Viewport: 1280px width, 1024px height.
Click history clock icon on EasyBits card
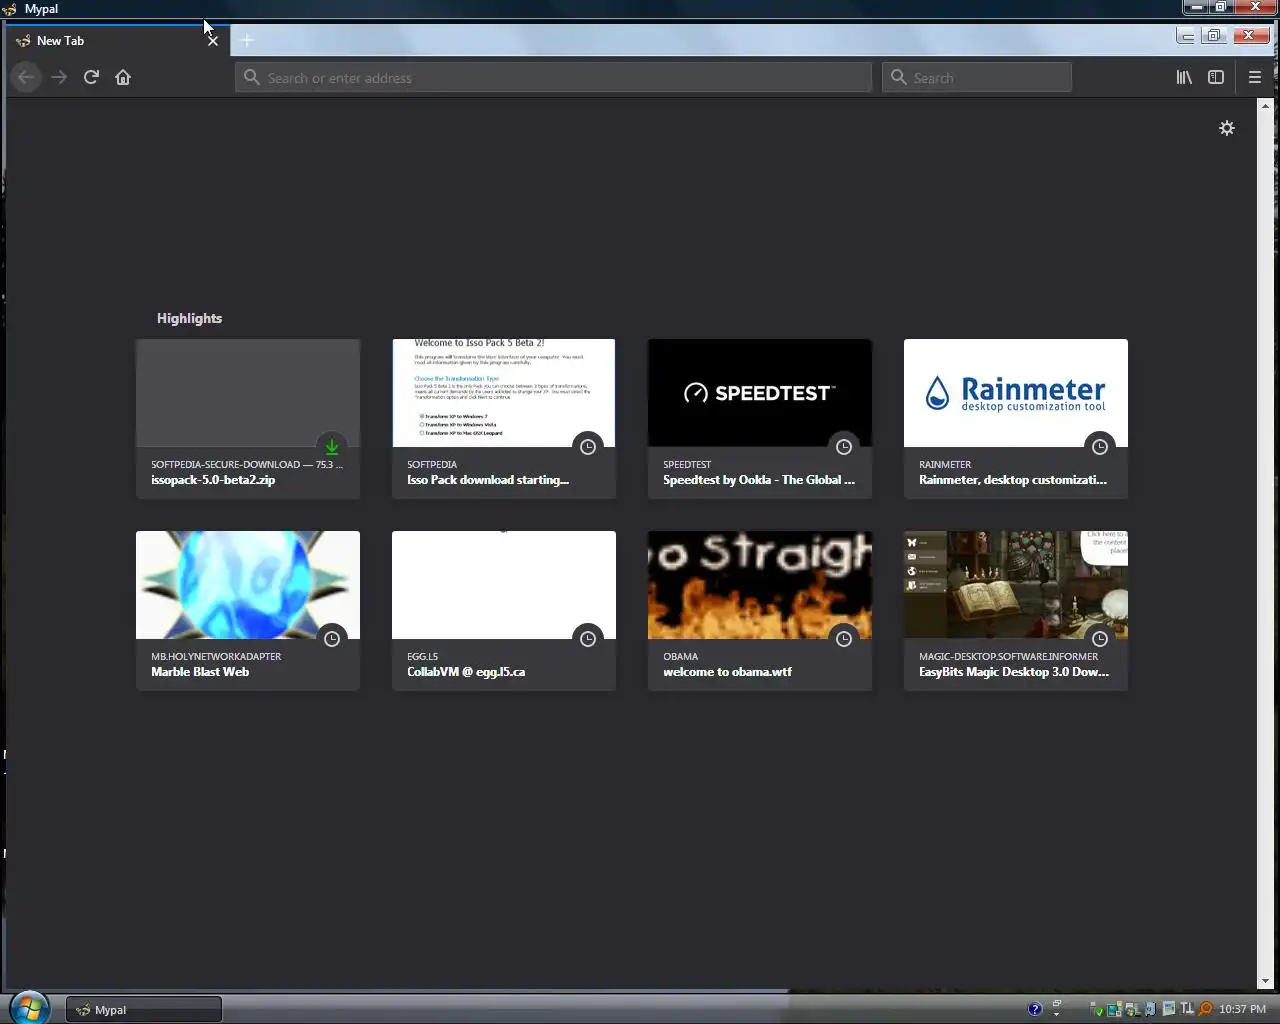pyautogui.click(x=1100, y=639)
